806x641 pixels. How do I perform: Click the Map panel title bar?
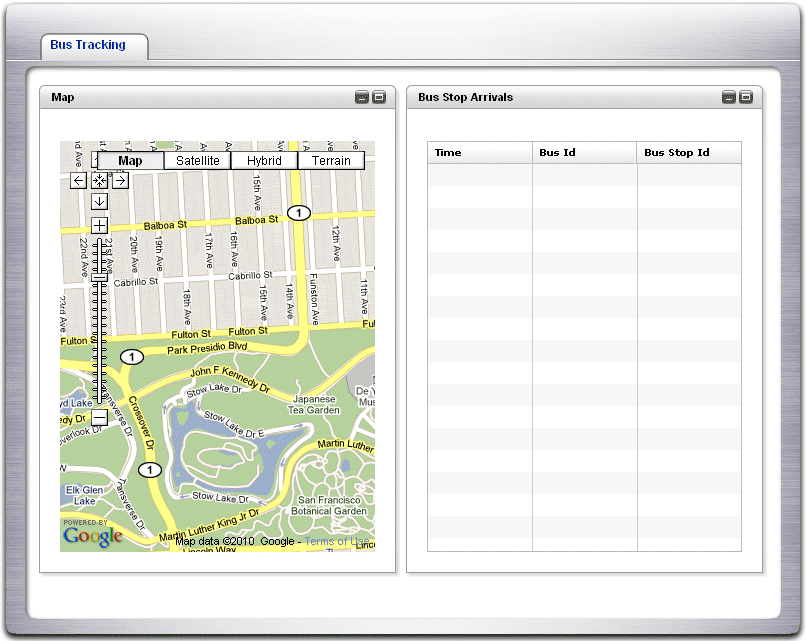tap(217, 97)
